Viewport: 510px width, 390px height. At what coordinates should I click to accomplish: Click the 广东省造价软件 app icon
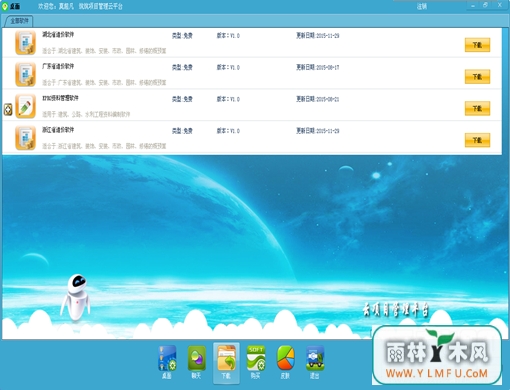25,75
